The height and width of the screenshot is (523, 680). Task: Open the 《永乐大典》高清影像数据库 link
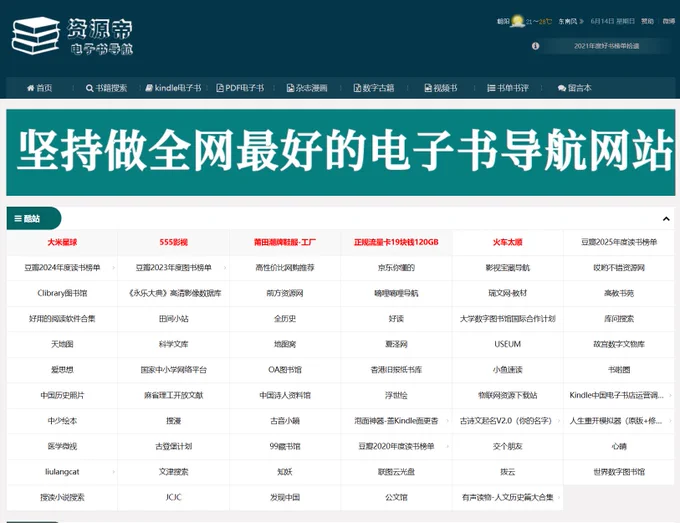173,294
